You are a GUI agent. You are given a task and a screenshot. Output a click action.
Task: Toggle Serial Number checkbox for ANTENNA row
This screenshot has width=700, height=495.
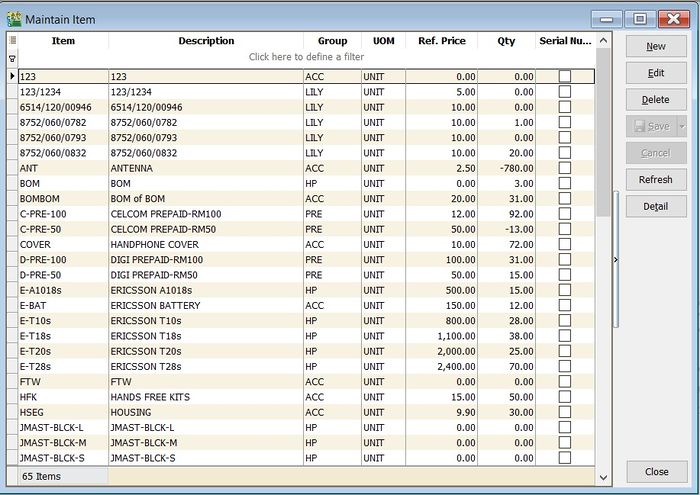(x=565, y=168)
